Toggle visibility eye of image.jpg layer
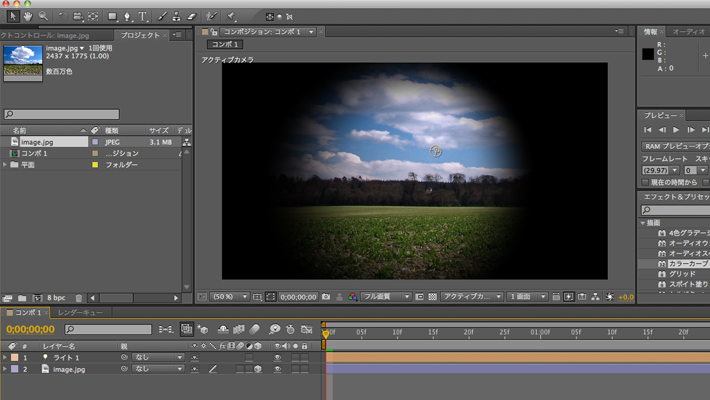Image resolution: width=710 pixels, height=400 pixels. tap(277, 369)
